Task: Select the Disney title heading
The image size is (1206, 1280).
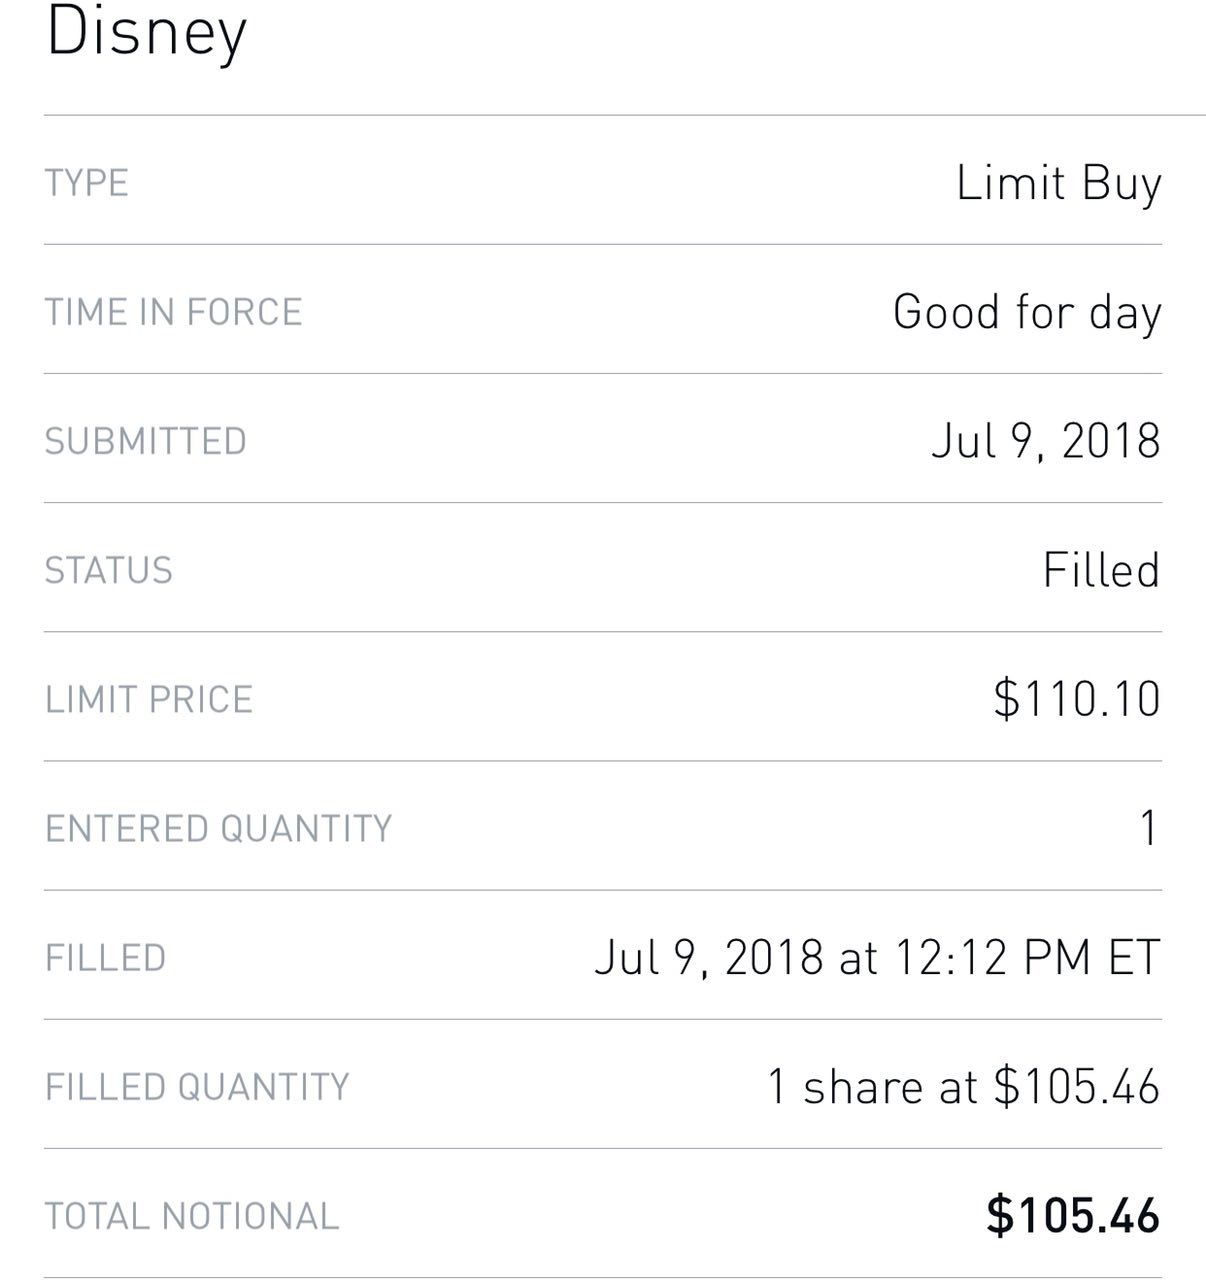Action: pyautogui.click(x=146, y=35)
